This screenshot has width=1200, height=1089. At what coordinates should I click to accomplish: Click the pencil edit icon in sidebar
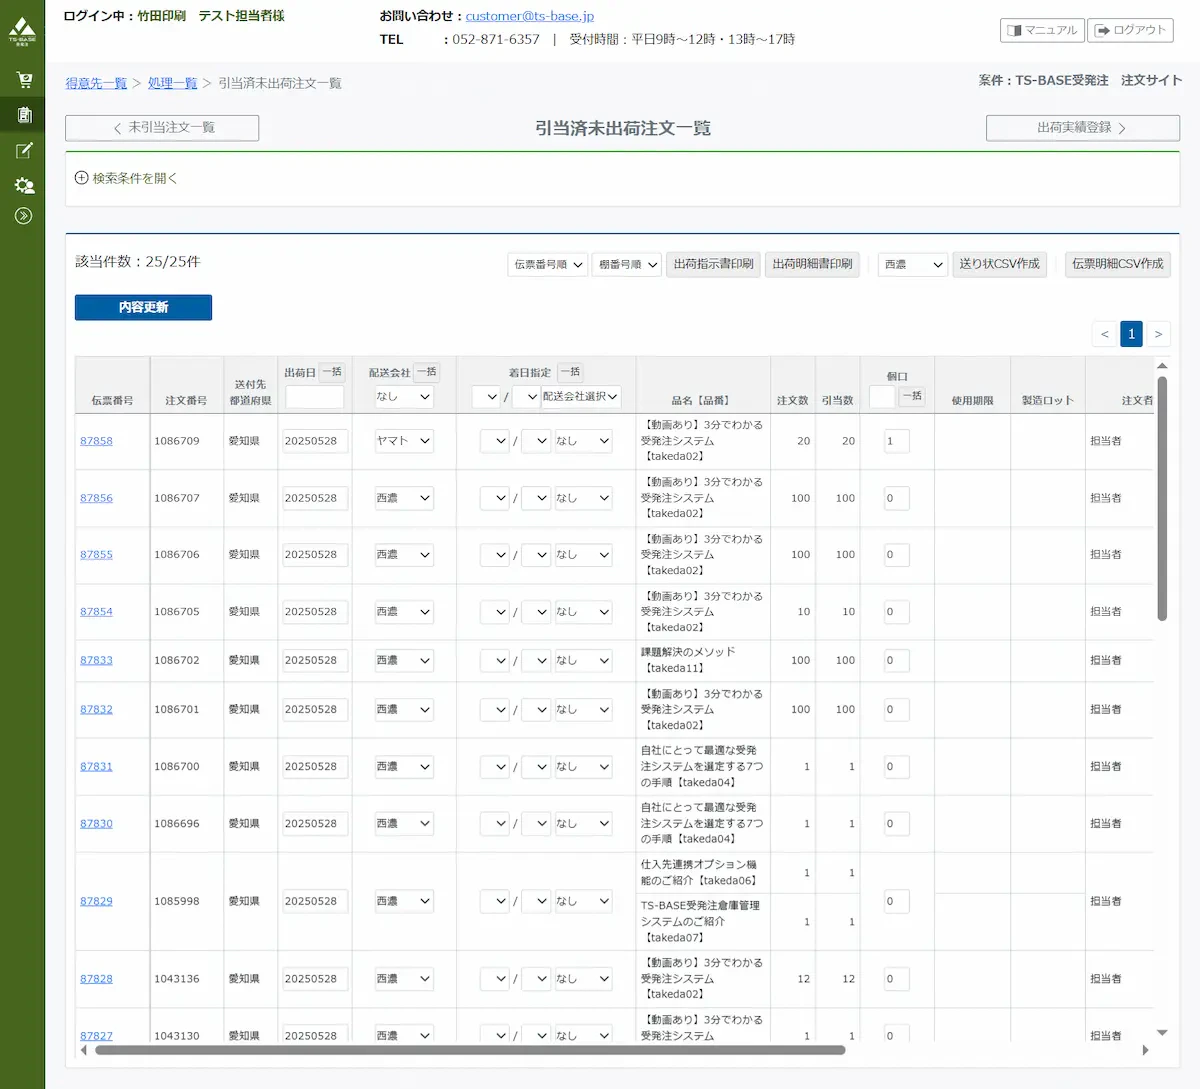[x=23, y=150]
